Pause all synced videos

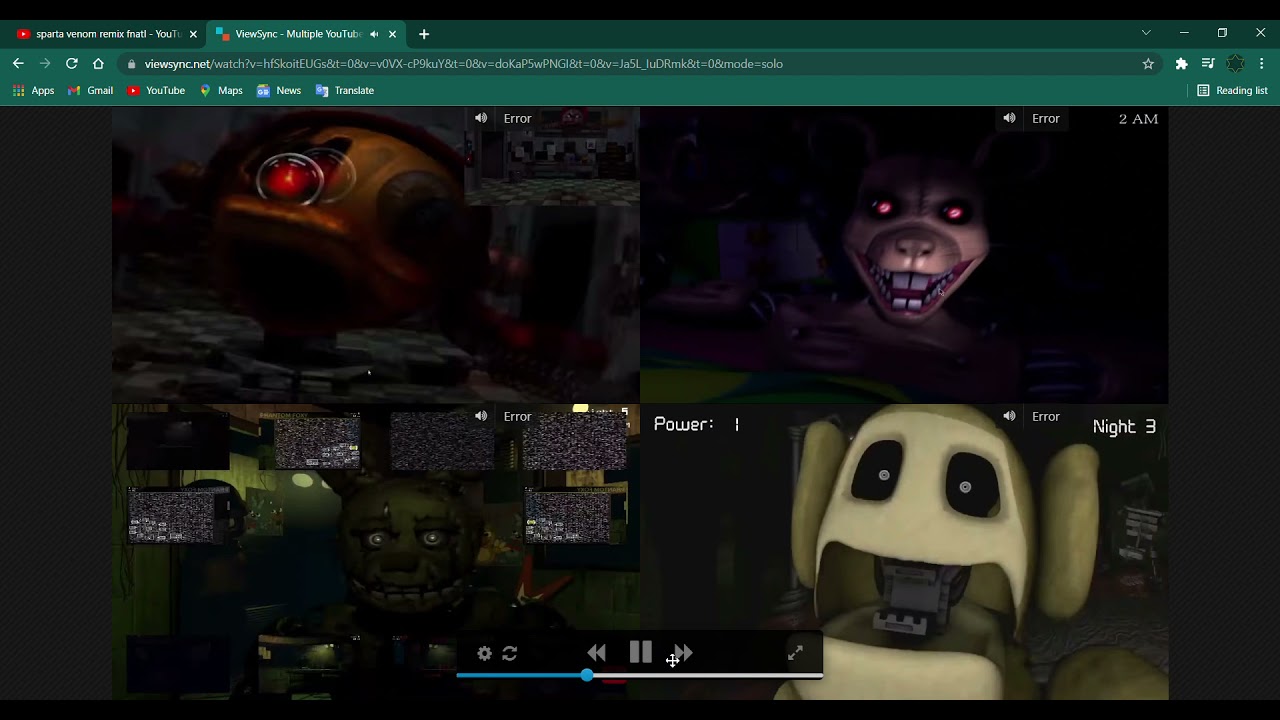(x=641, y=652)
